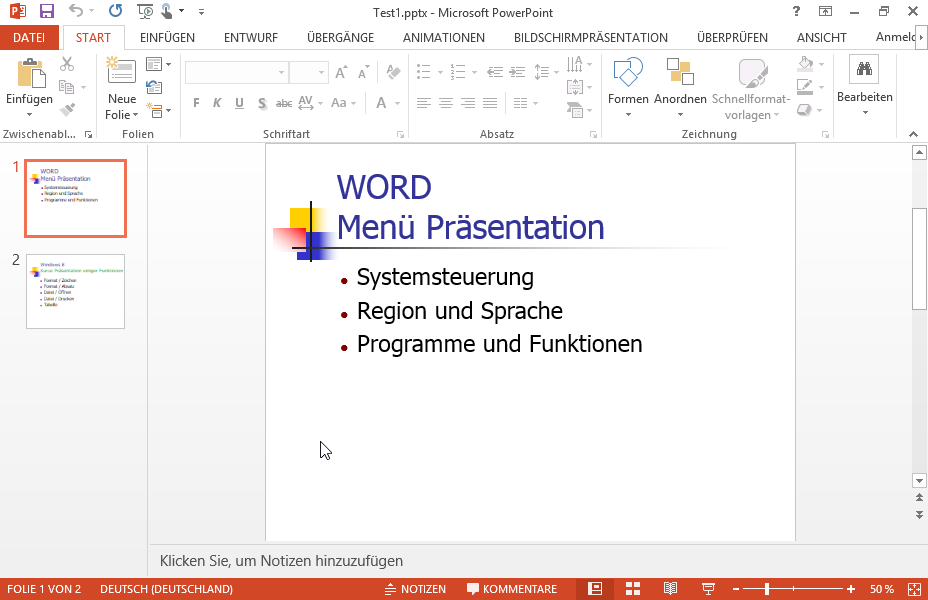
Task: Switch to the ÜBERGÄNGE tab
Action: point(340,37)
